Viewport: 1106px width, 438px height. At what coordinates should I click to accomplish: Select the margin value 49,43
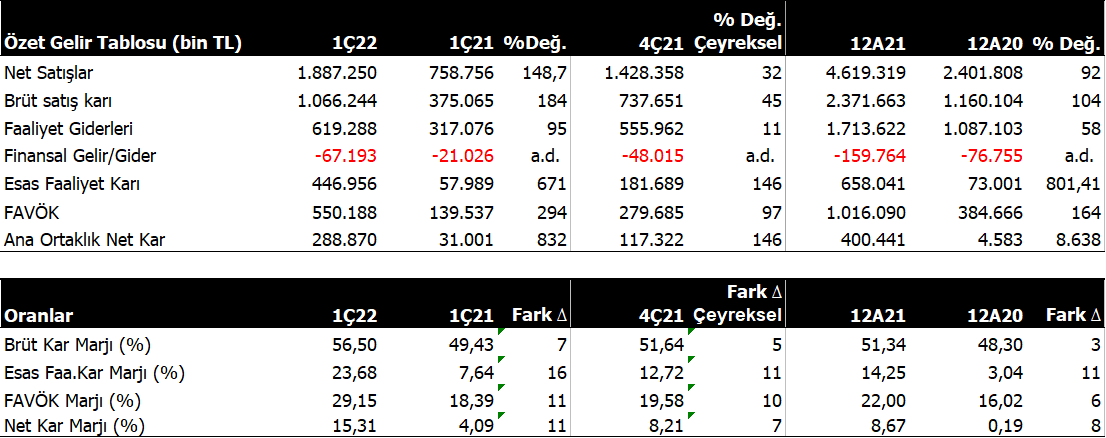point(473,345)
